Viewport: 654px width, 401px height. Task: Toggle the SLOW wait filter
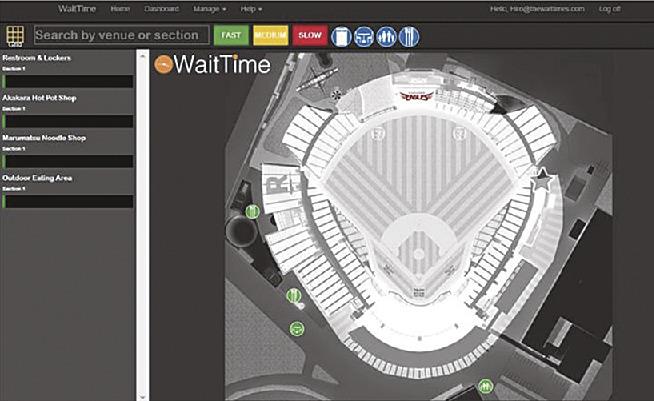point(310,35)
